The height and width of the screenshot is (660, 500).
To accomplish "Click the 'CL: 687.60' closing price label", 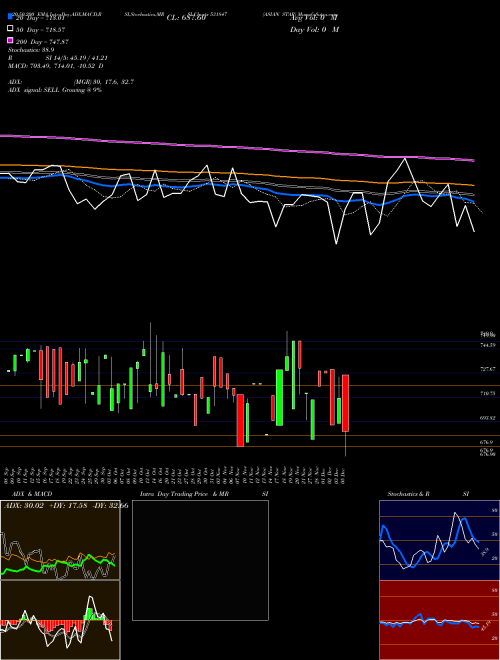I will (186, 18).
